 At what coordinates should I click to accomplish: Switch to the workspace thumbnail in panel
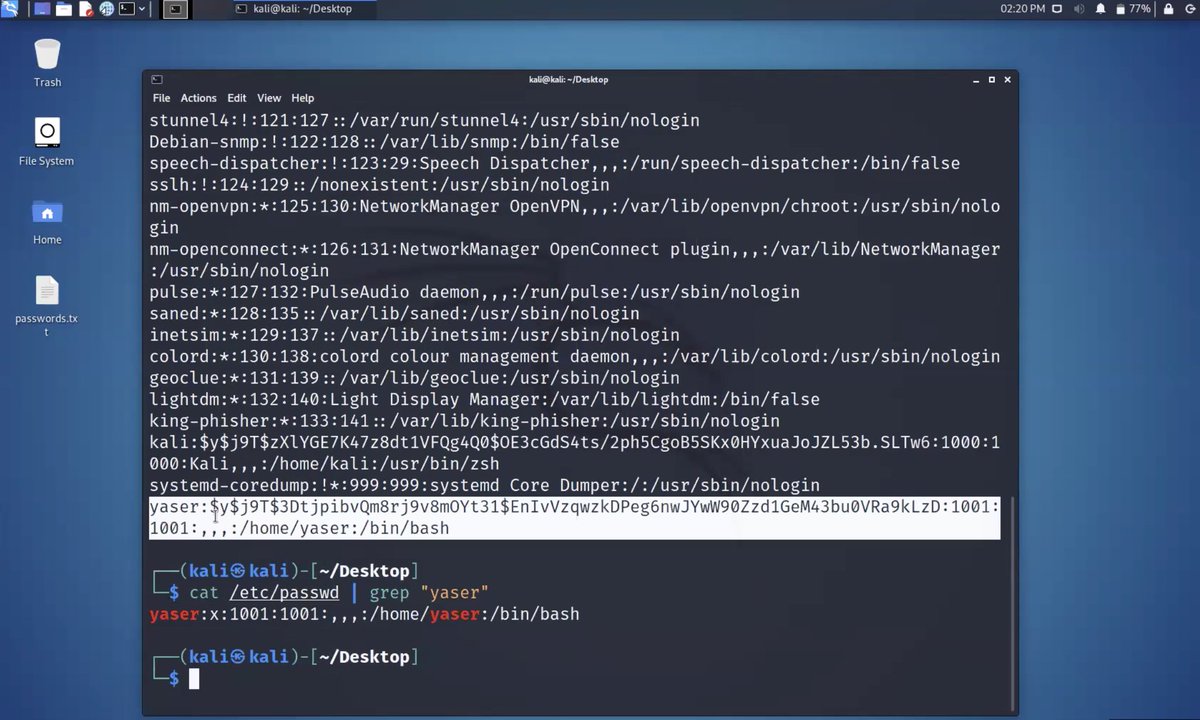click(x=175, y=9)
